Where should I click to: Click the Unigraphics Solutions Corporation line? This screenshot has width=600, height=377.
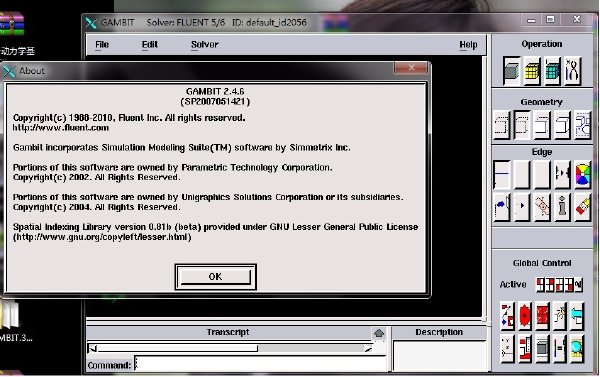point(208,197)
